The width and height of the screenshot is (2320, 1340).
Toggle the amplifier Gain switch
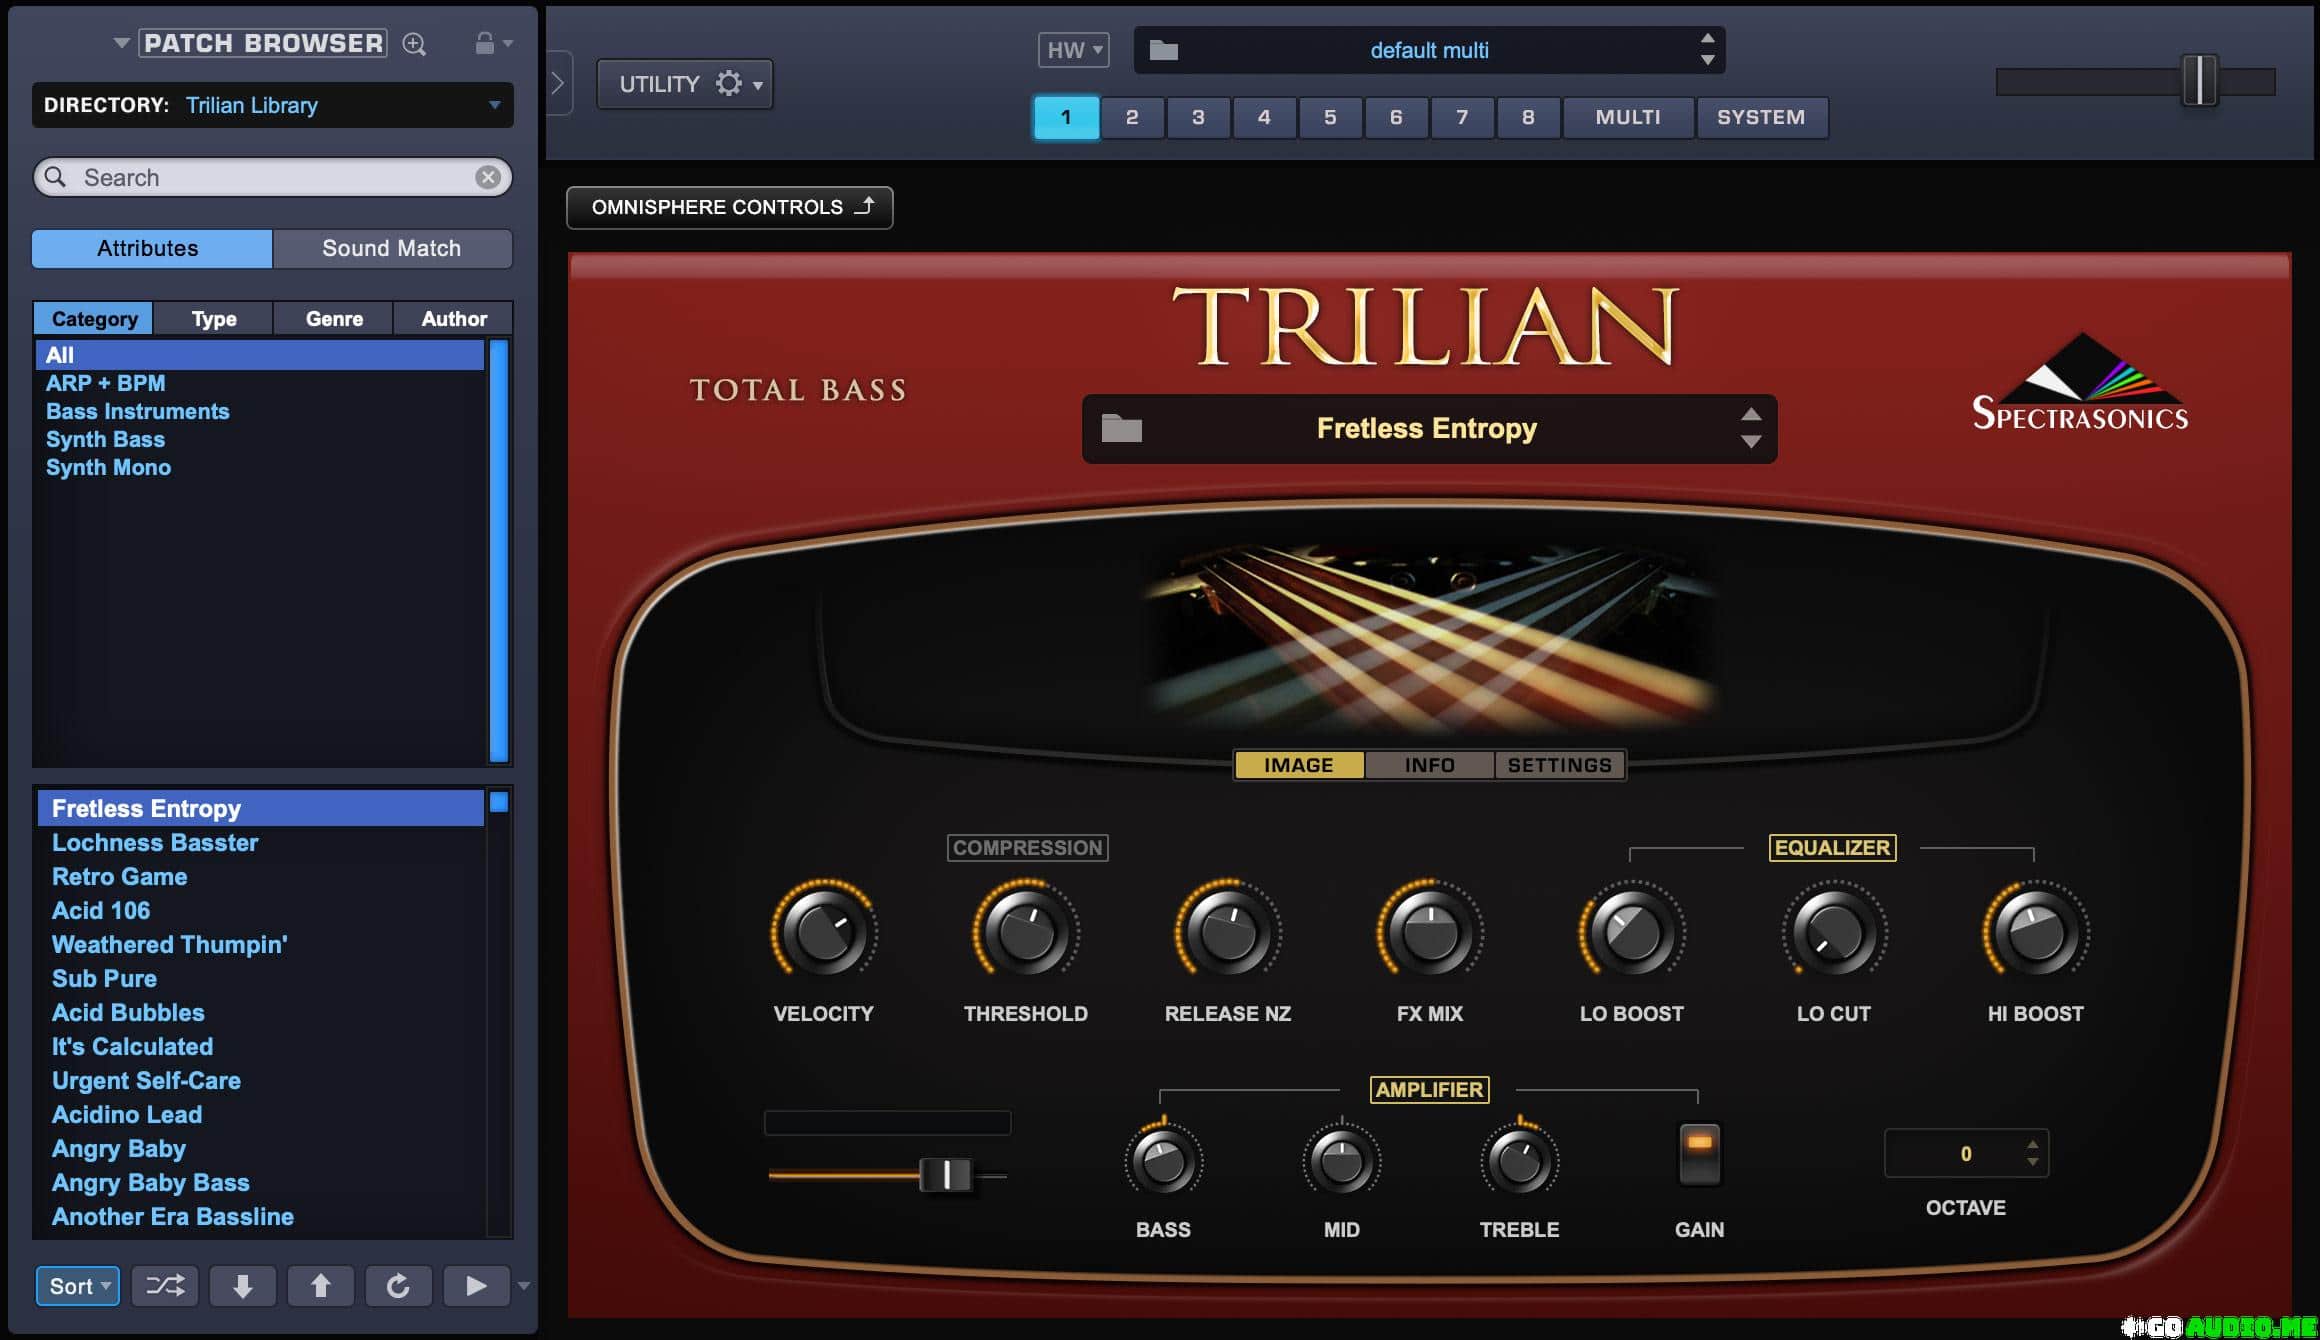[x=1699, y=1153]
